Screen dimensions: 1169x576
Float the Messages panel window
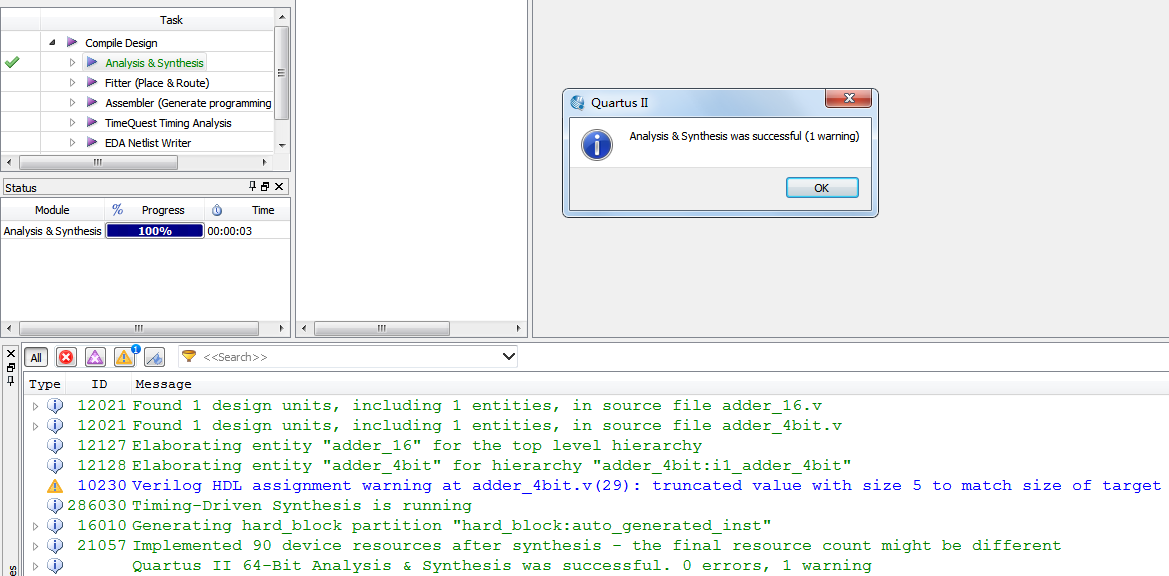coord(10,367)
